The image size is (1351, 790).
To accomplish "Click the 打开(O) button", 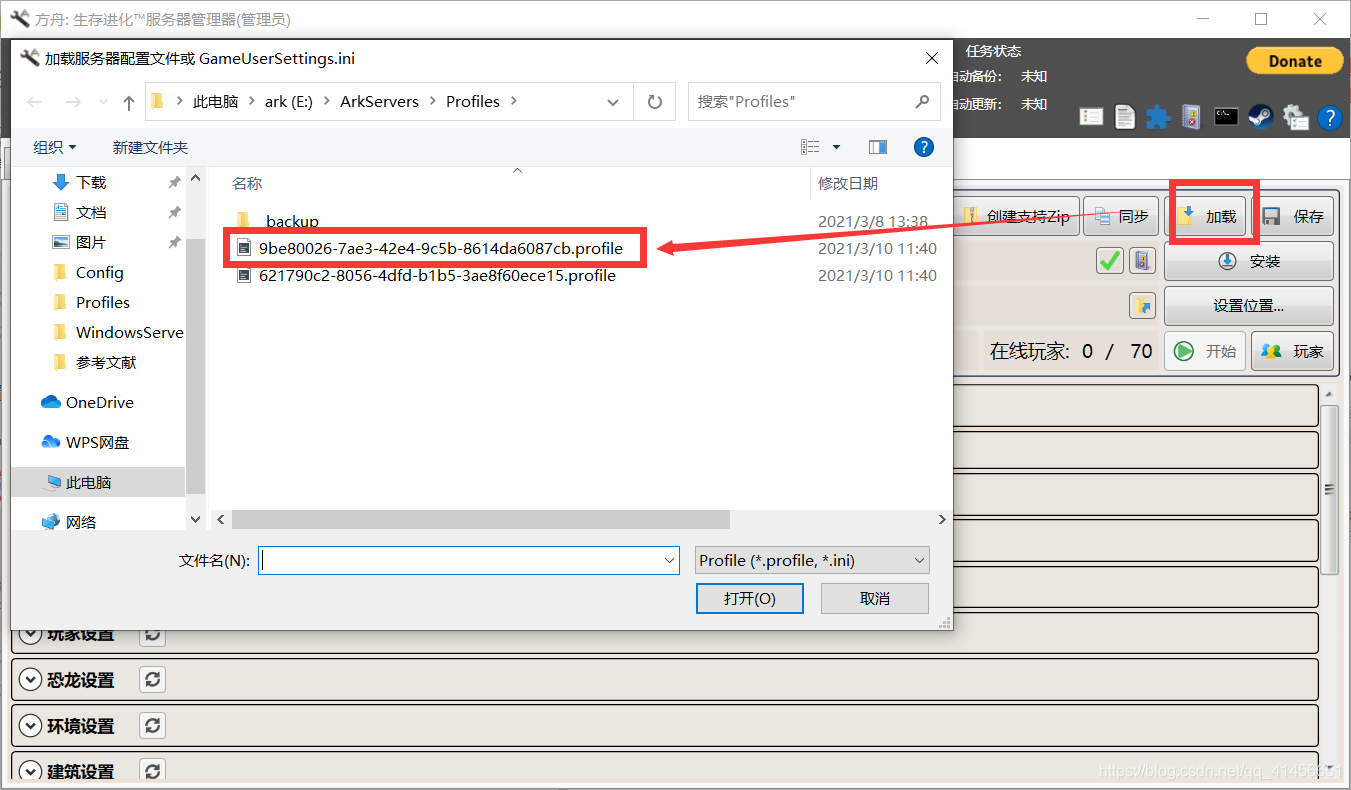I will pos(750,598).
